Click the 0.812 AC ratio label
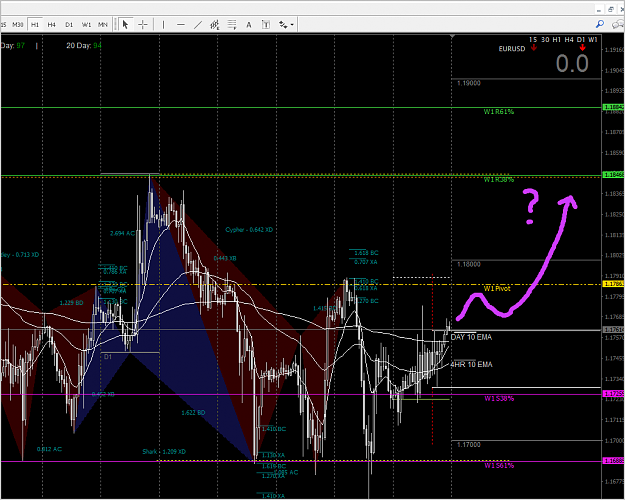Viewport: 625px width, 500px height. click(x=49, y=449)
